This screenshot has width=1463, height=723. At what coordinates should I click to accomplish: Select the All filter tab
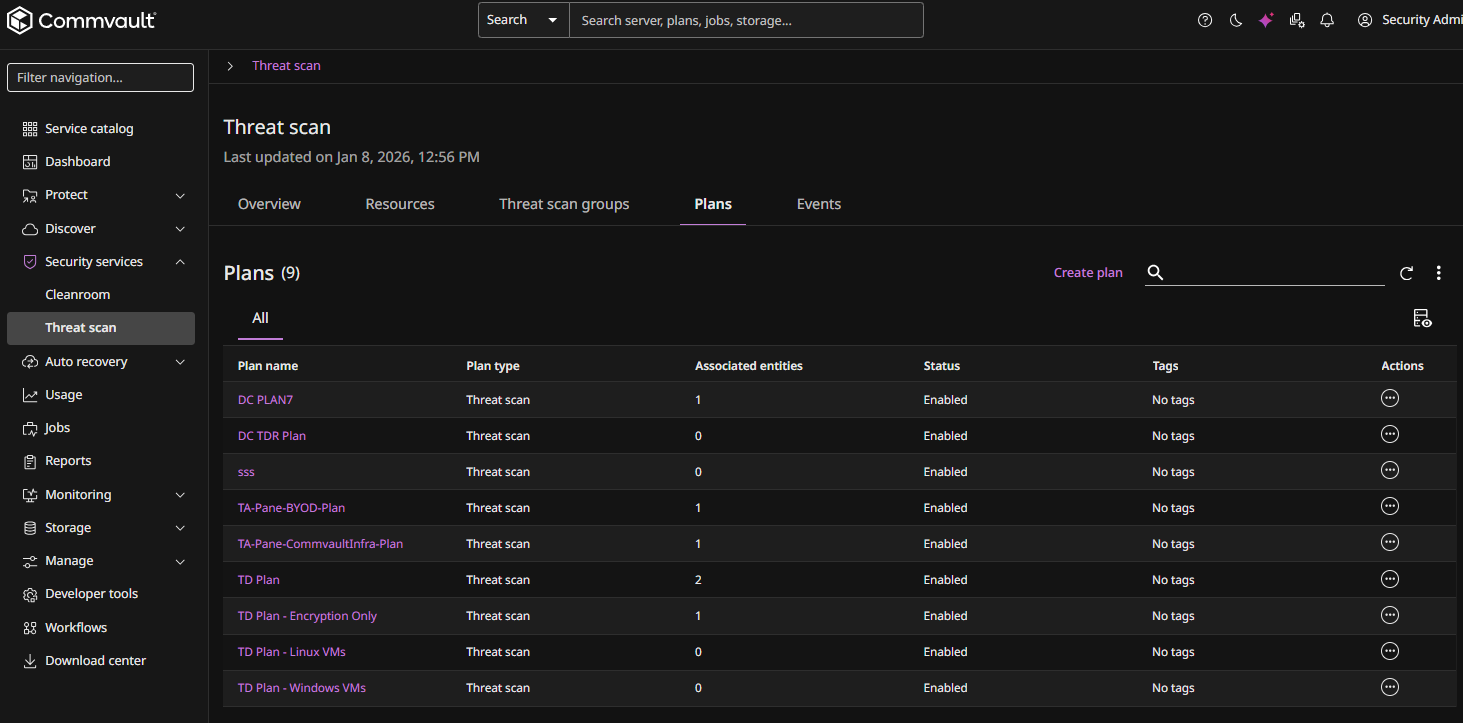click(260, 318)
